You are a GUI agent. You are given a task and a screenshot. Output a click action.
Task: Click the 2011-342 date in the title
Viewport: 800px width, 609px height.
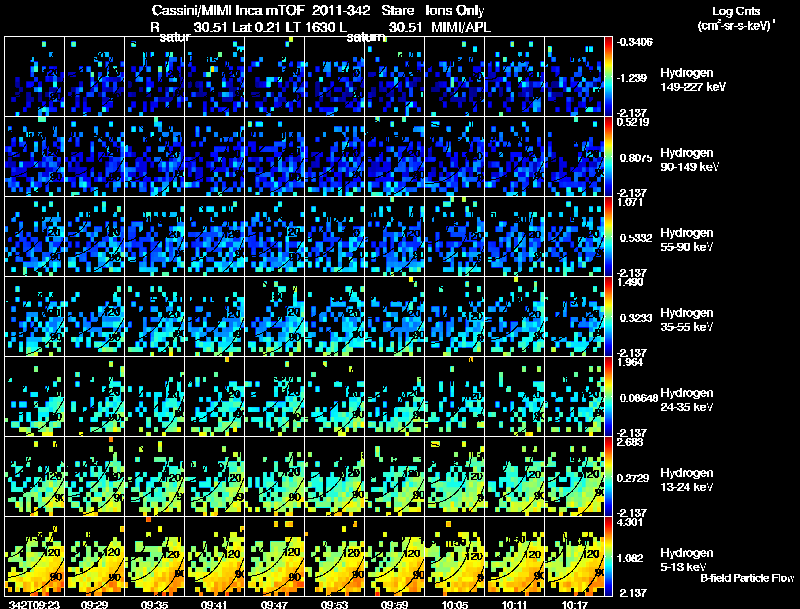click(x=341, y=10)
